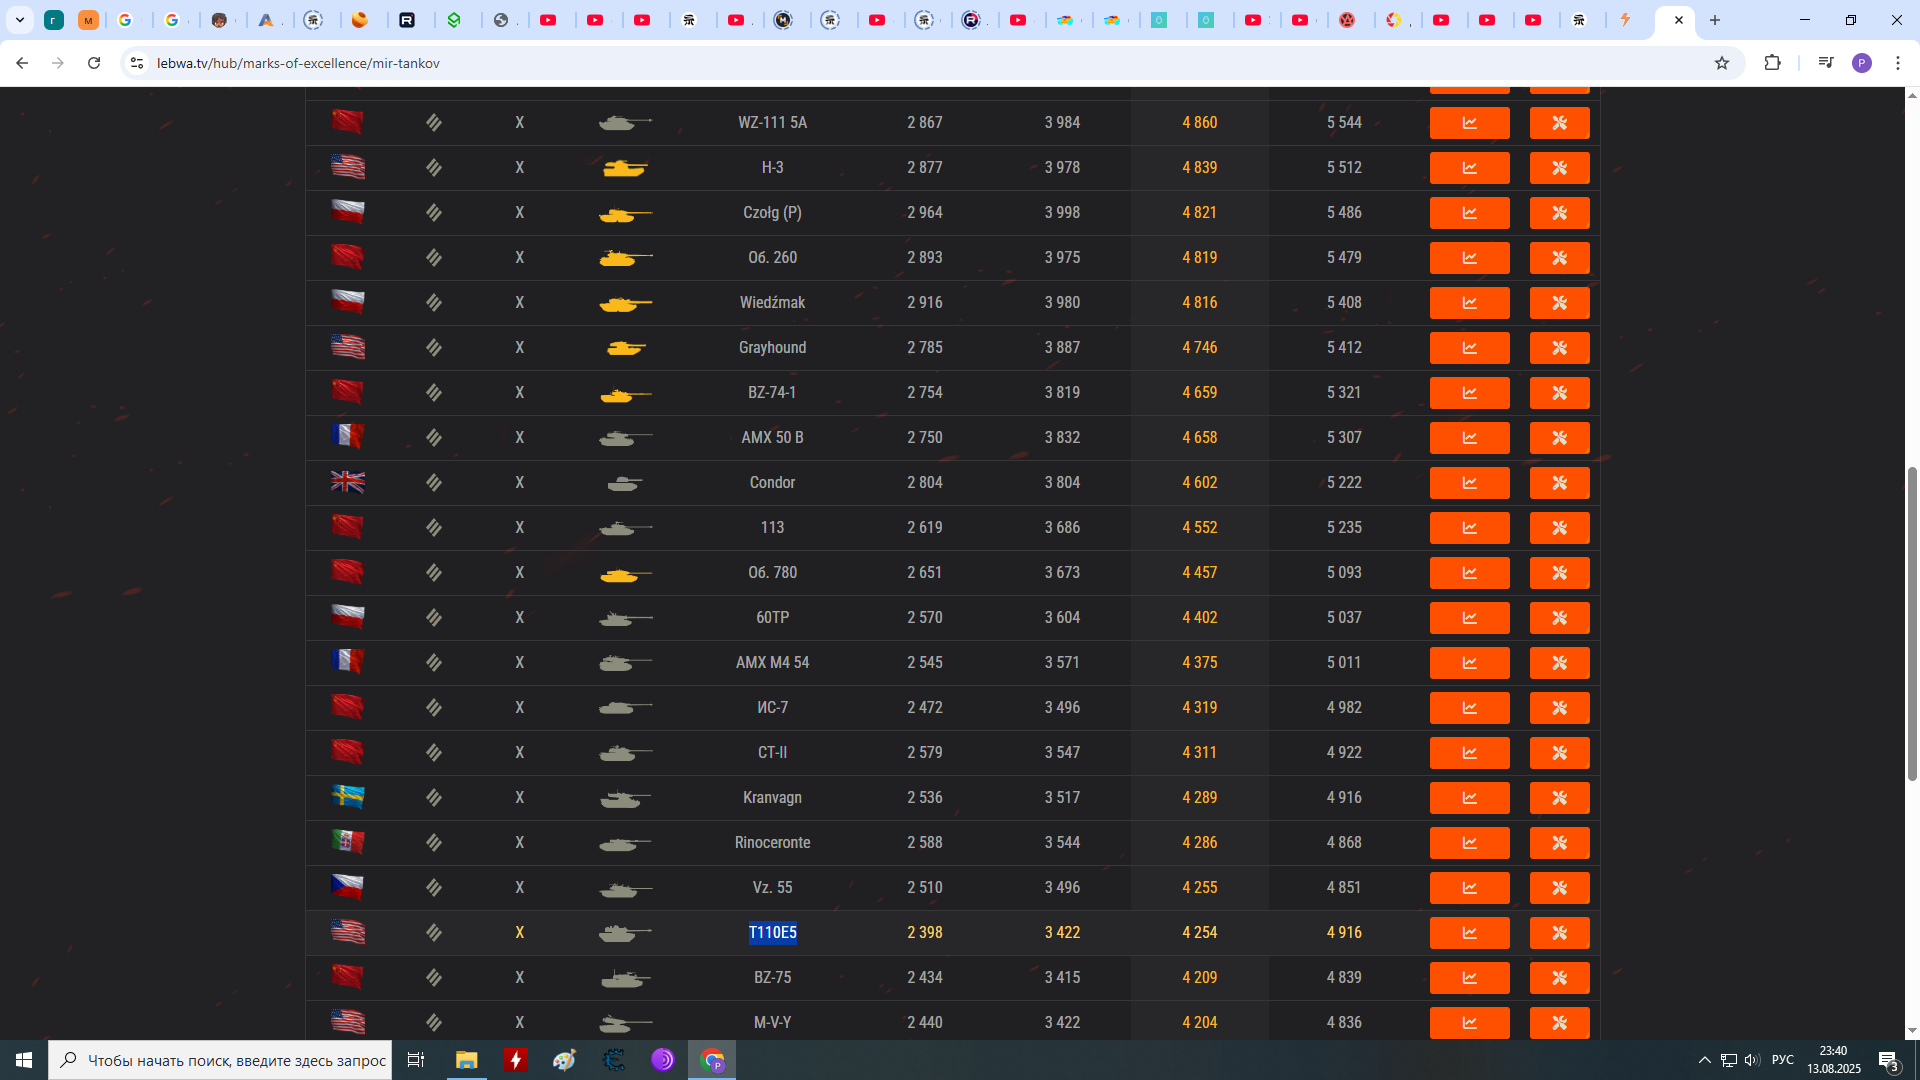Viewport: 1920px width, 1080px height.
Task: Click the highlighted T110E5 tank name
Action: click(772, 933)
